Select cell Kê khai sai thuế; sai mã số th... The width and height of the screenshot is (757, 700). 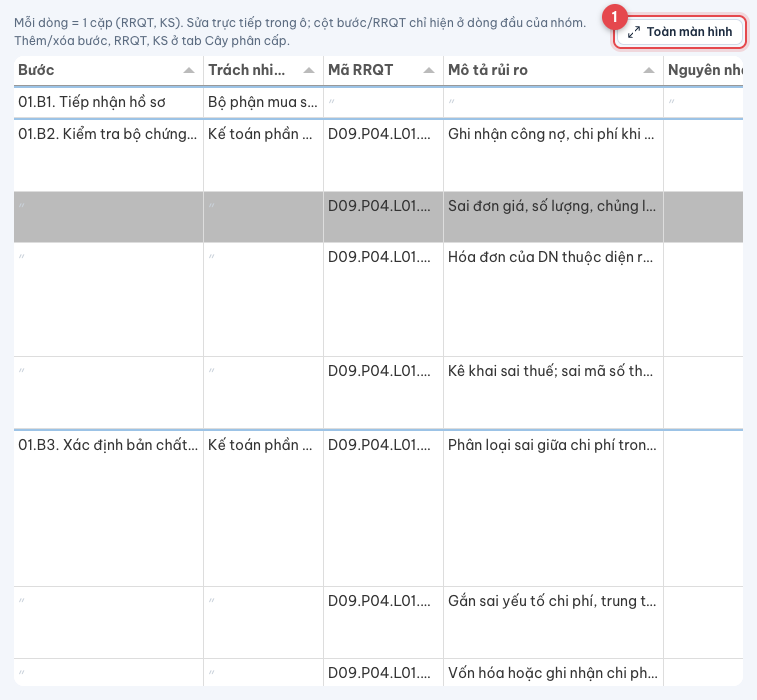pos(553,392)
